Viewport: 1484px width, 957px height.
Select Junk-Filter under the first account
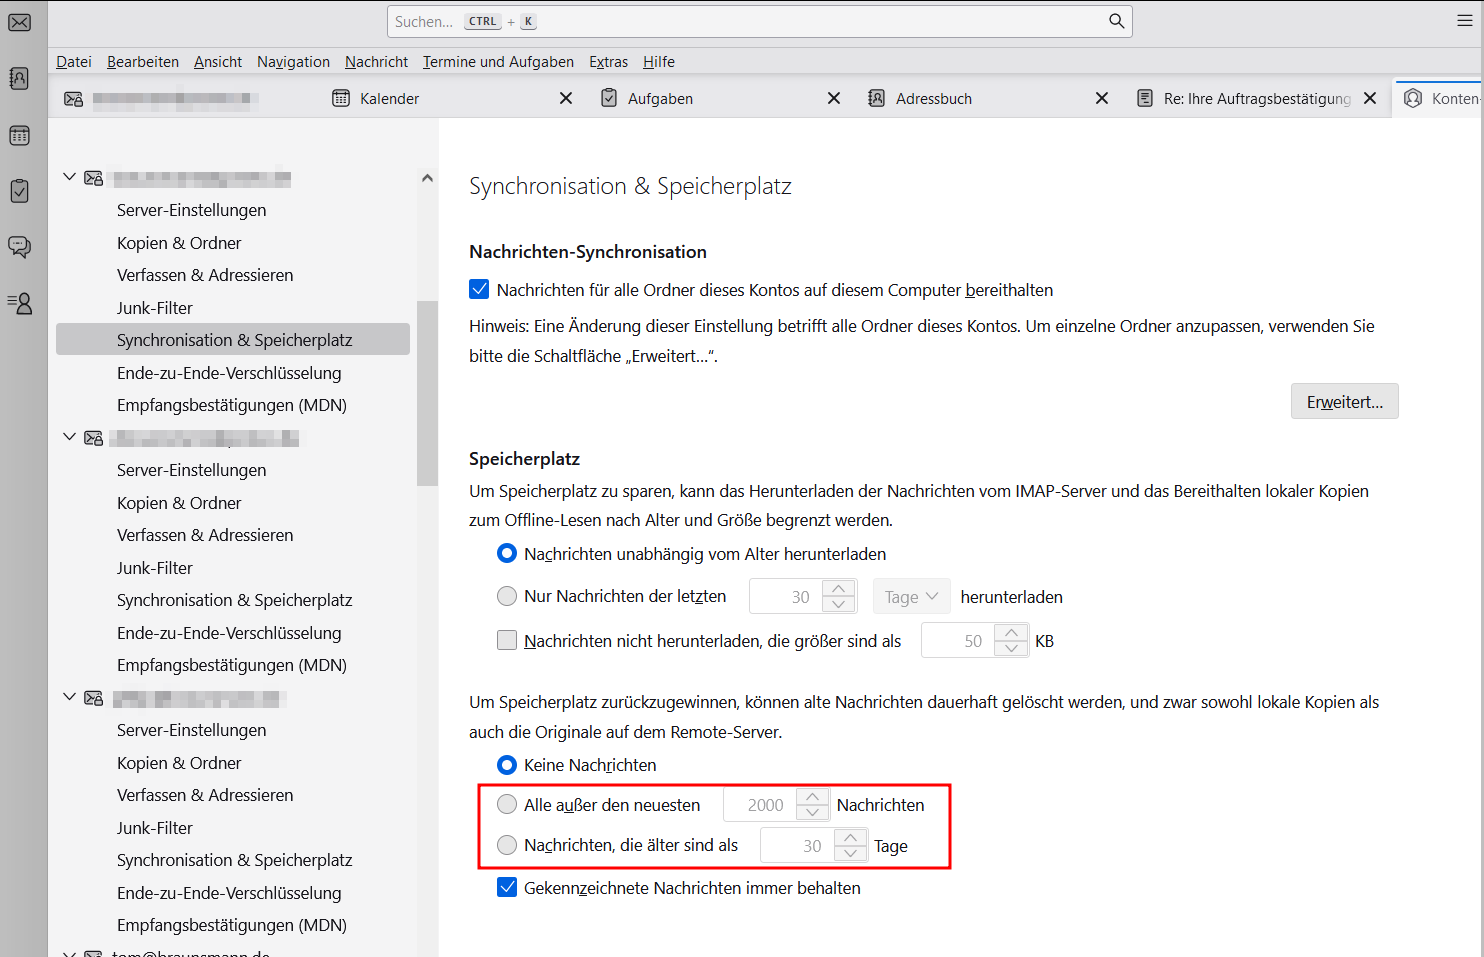coord(155,308)
